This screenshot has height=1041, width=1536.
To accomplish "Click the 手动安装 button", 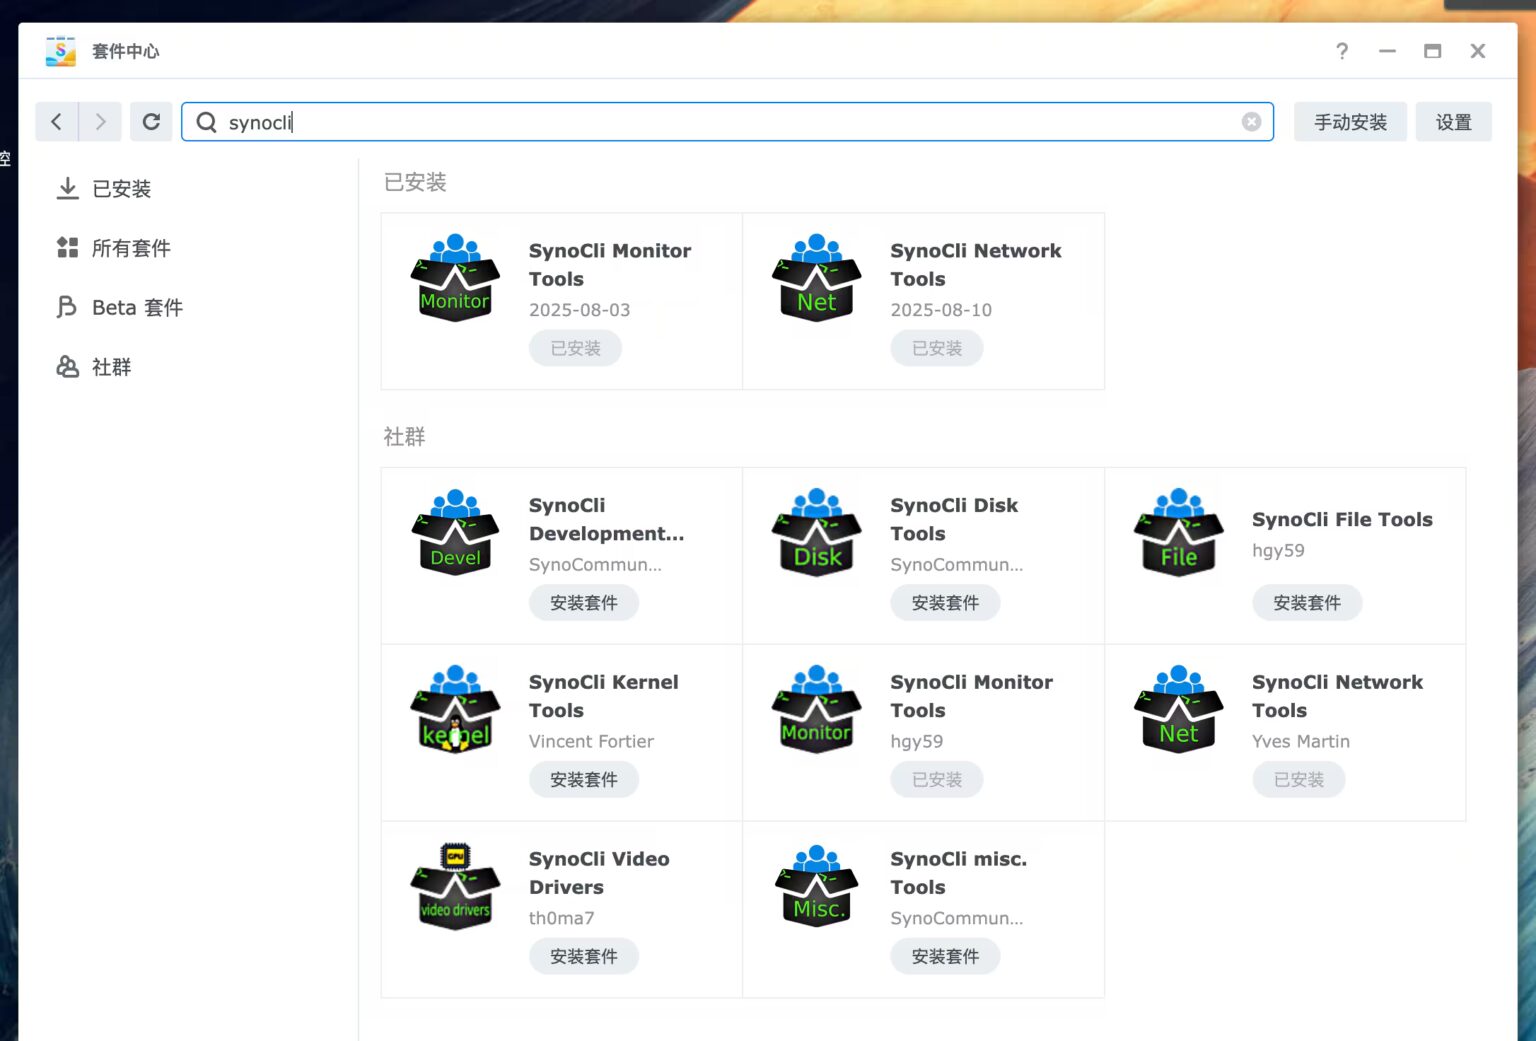I will click(x=1350, y=122).
